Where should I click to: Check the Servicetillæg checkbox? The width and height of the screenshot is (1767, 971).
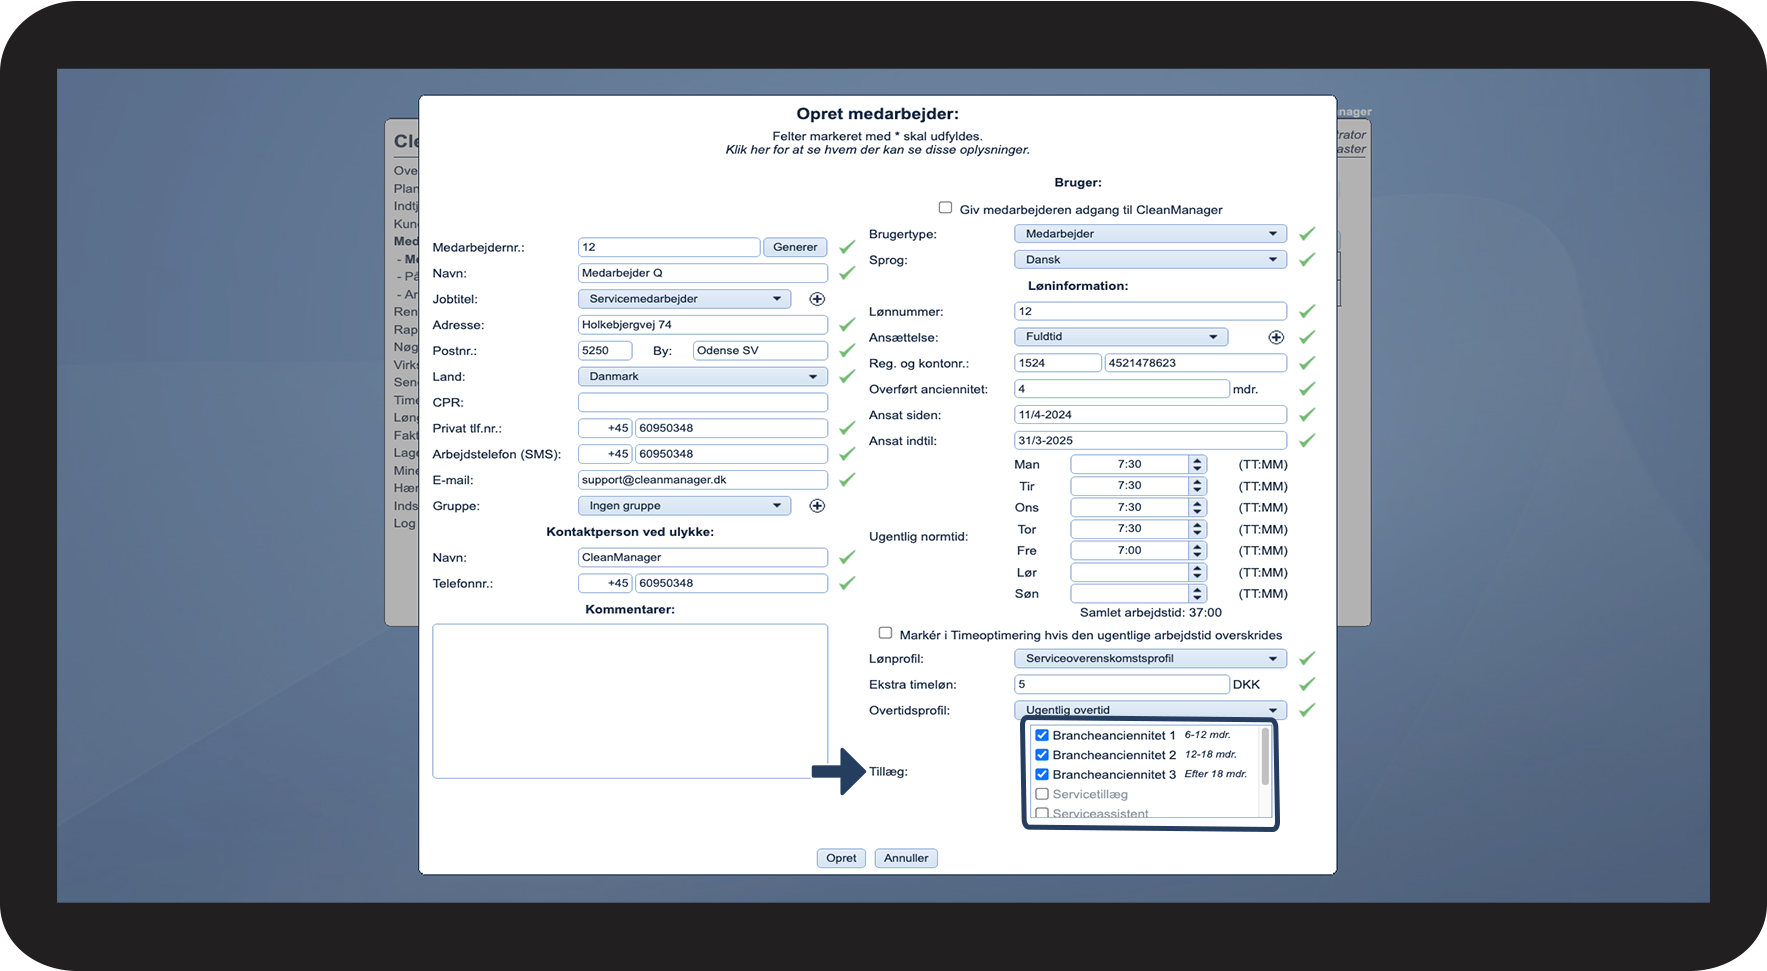click(1042, 794)
